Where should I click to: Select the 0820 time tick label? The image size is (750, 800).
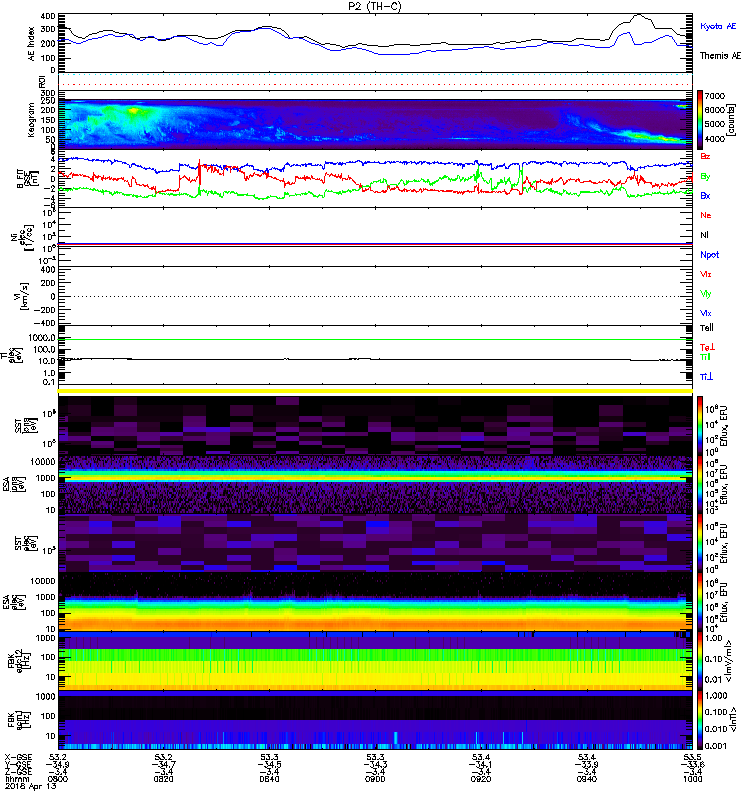point(163,780)
